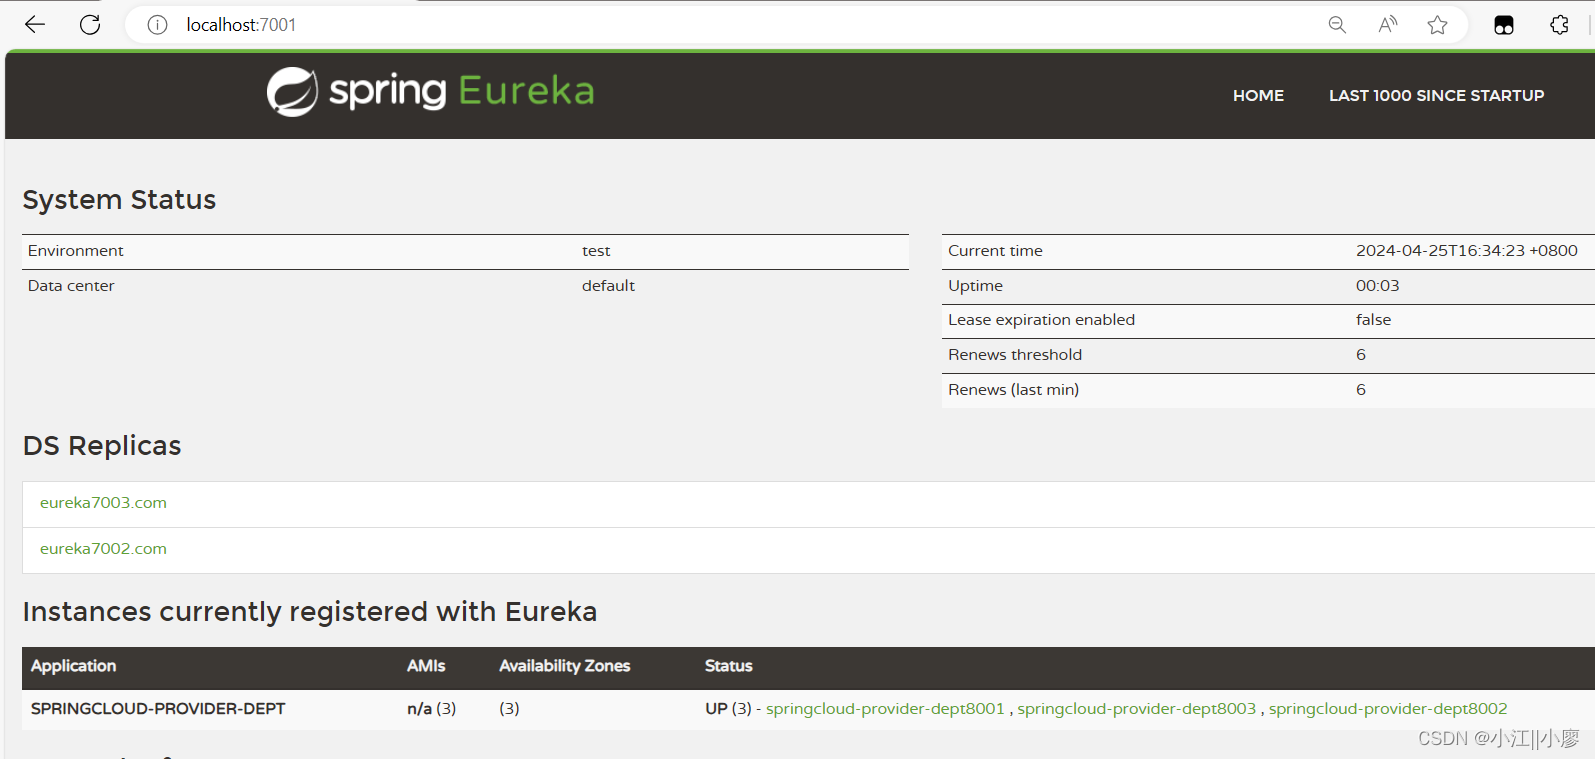Open the browser extensions puzzle icon
Screen dimensions: 1595x759
click(x=1559, y=25)
